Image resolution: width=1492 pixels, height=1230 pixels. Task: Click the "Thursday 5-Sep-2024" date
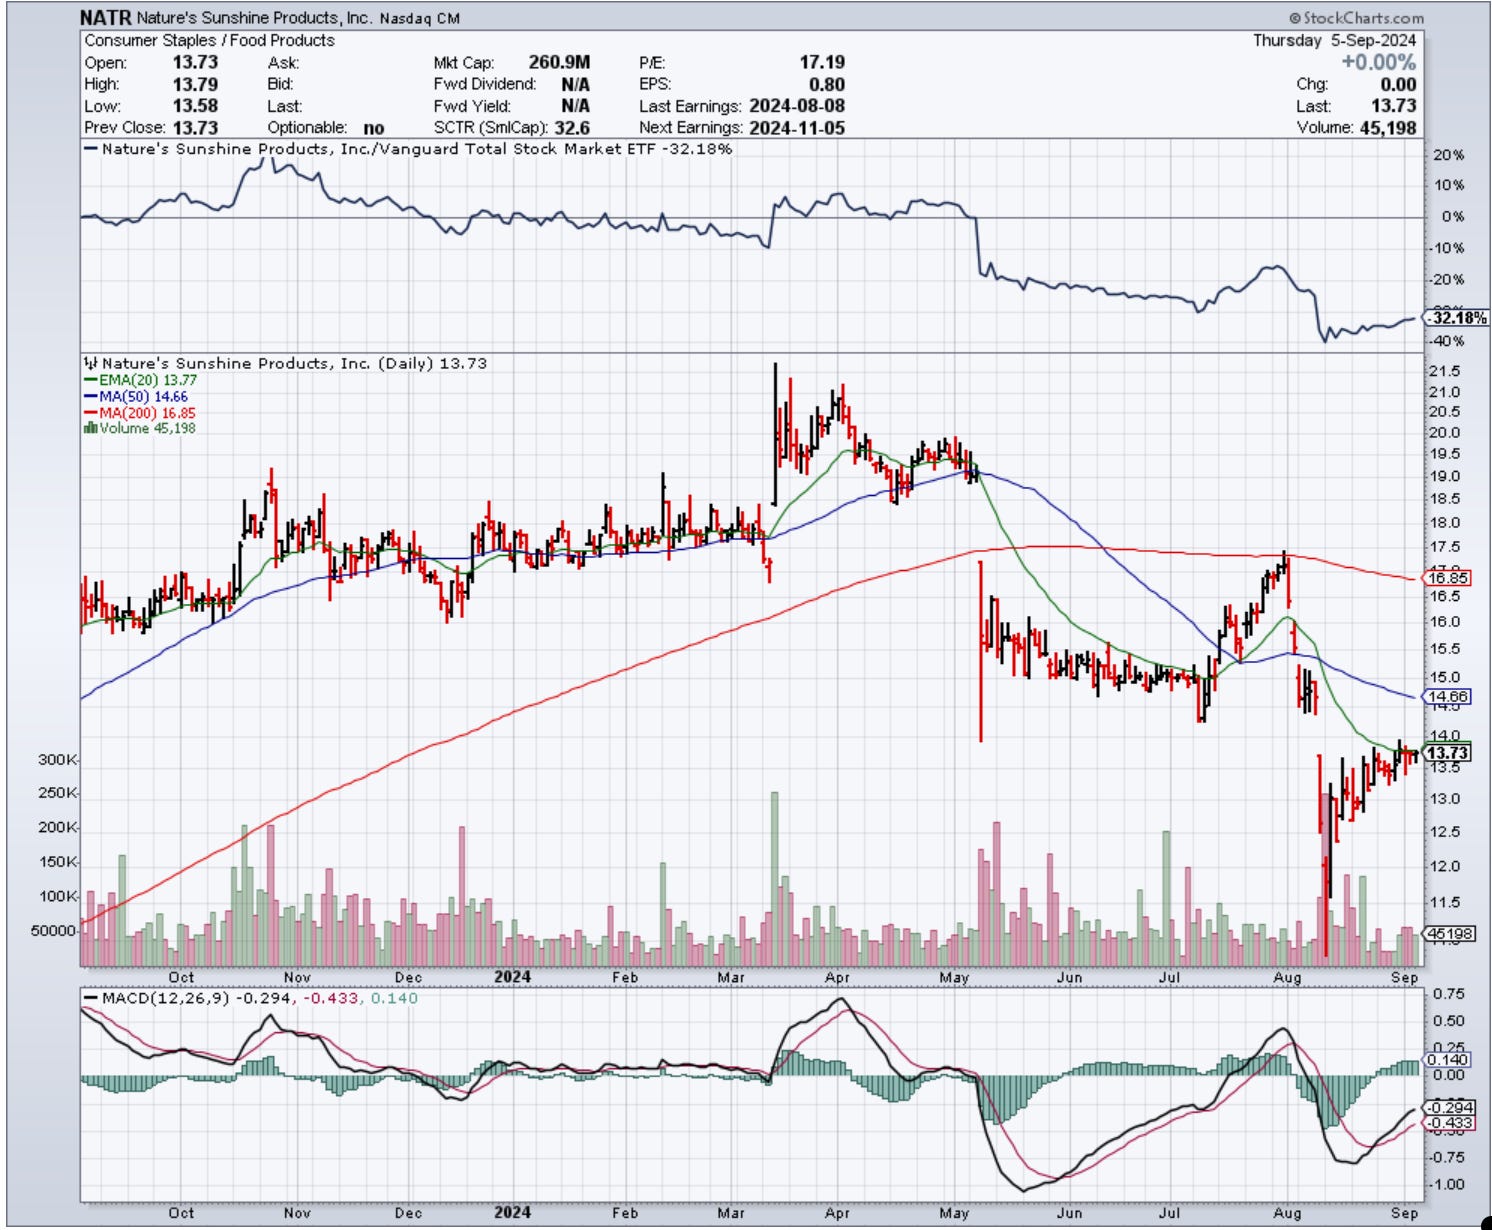[x=1334, y=40]
